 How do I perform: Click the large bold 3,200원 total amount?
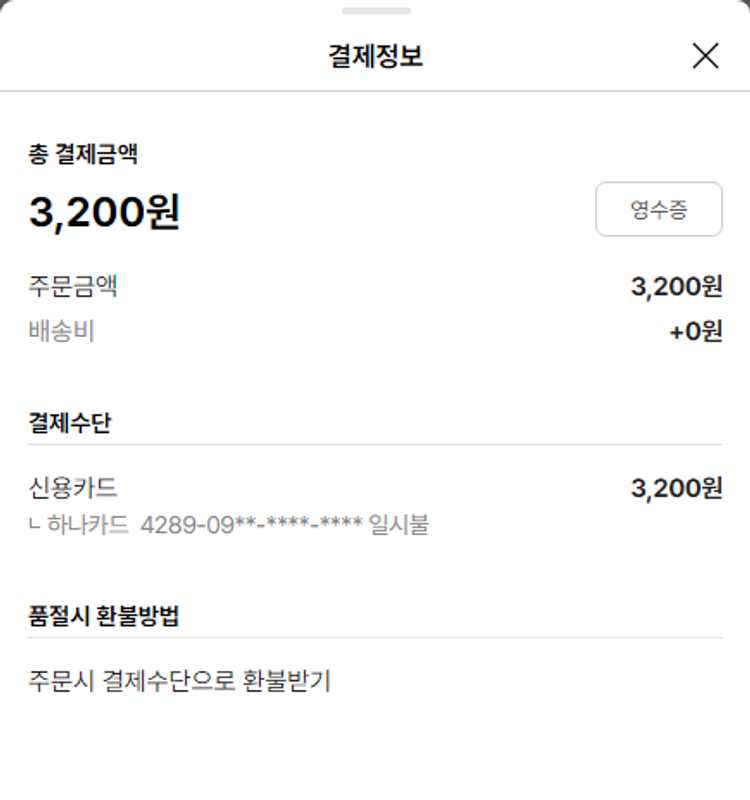104,211
